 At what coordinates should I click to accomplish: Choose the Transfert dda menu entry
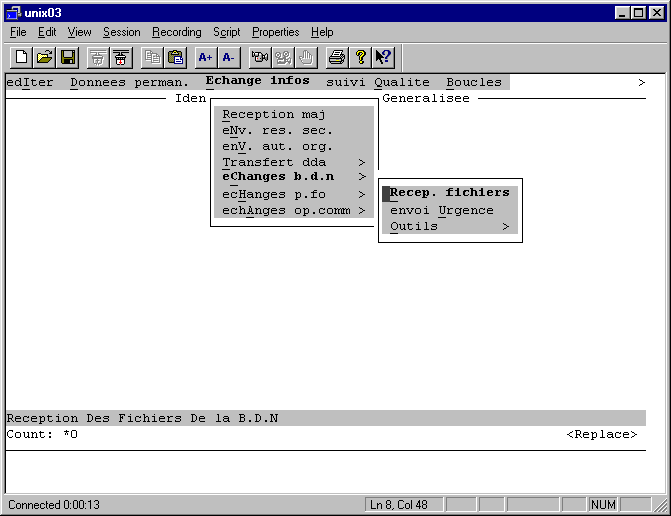[294, 163]
